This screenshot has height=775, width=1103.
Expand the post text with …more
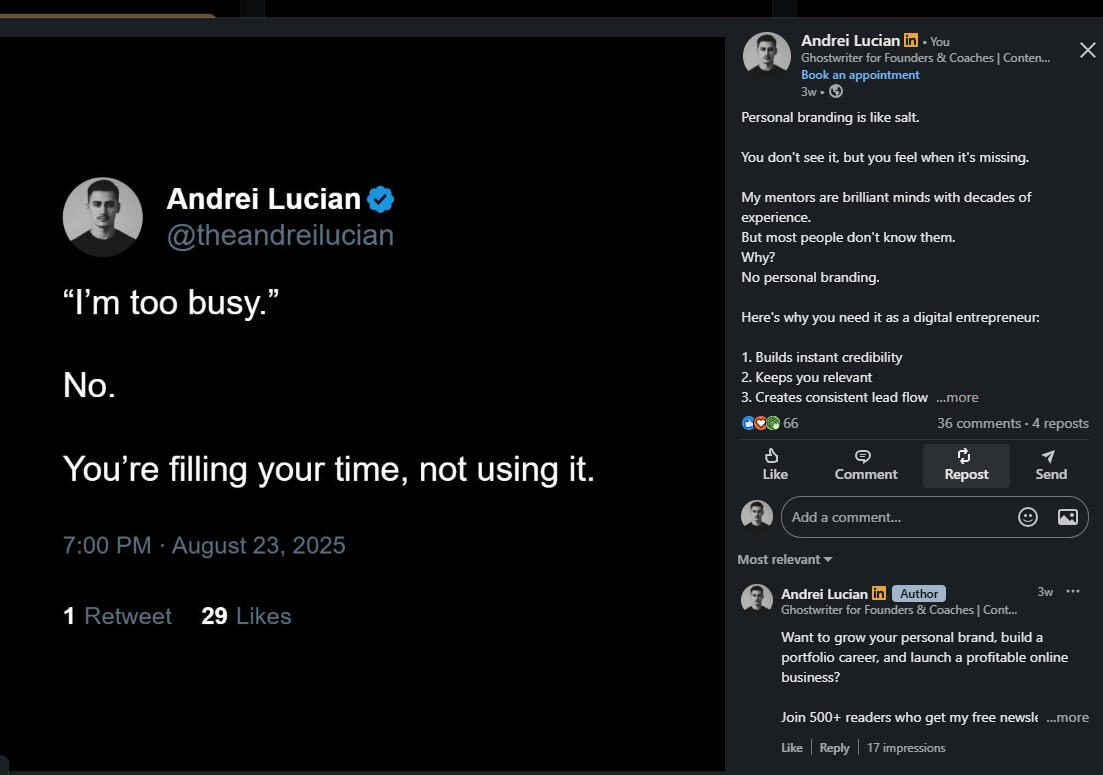(x=958, y=397)
